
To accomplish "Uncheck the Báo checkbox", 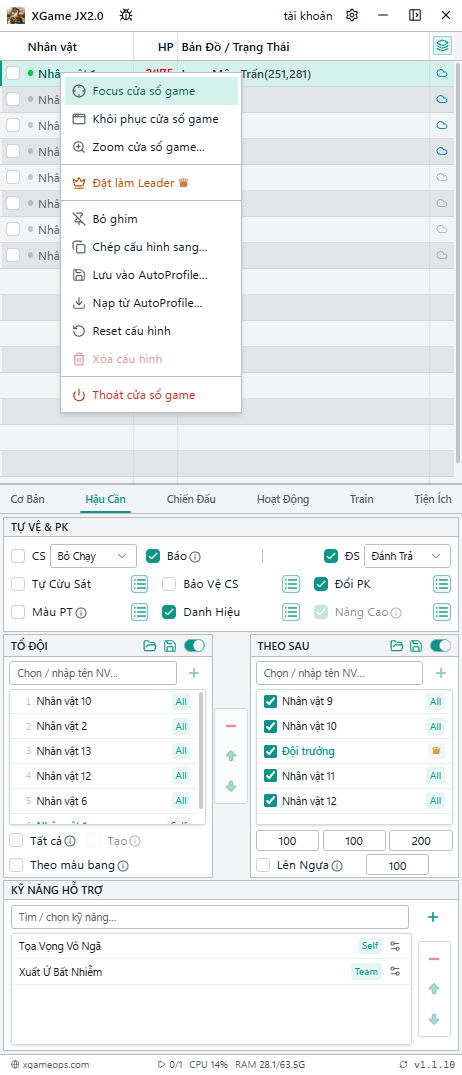I will (153, 556).
